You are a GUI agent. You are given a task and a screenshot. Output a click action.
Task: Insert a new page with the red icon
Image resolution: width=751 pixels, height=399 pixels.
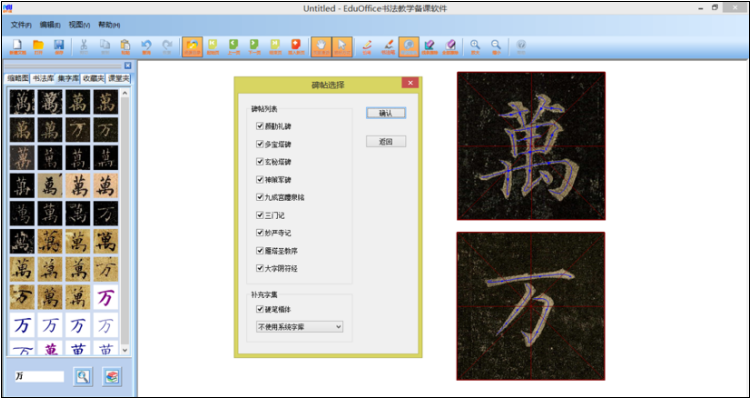pyautogui.click(x=296, y=47)
